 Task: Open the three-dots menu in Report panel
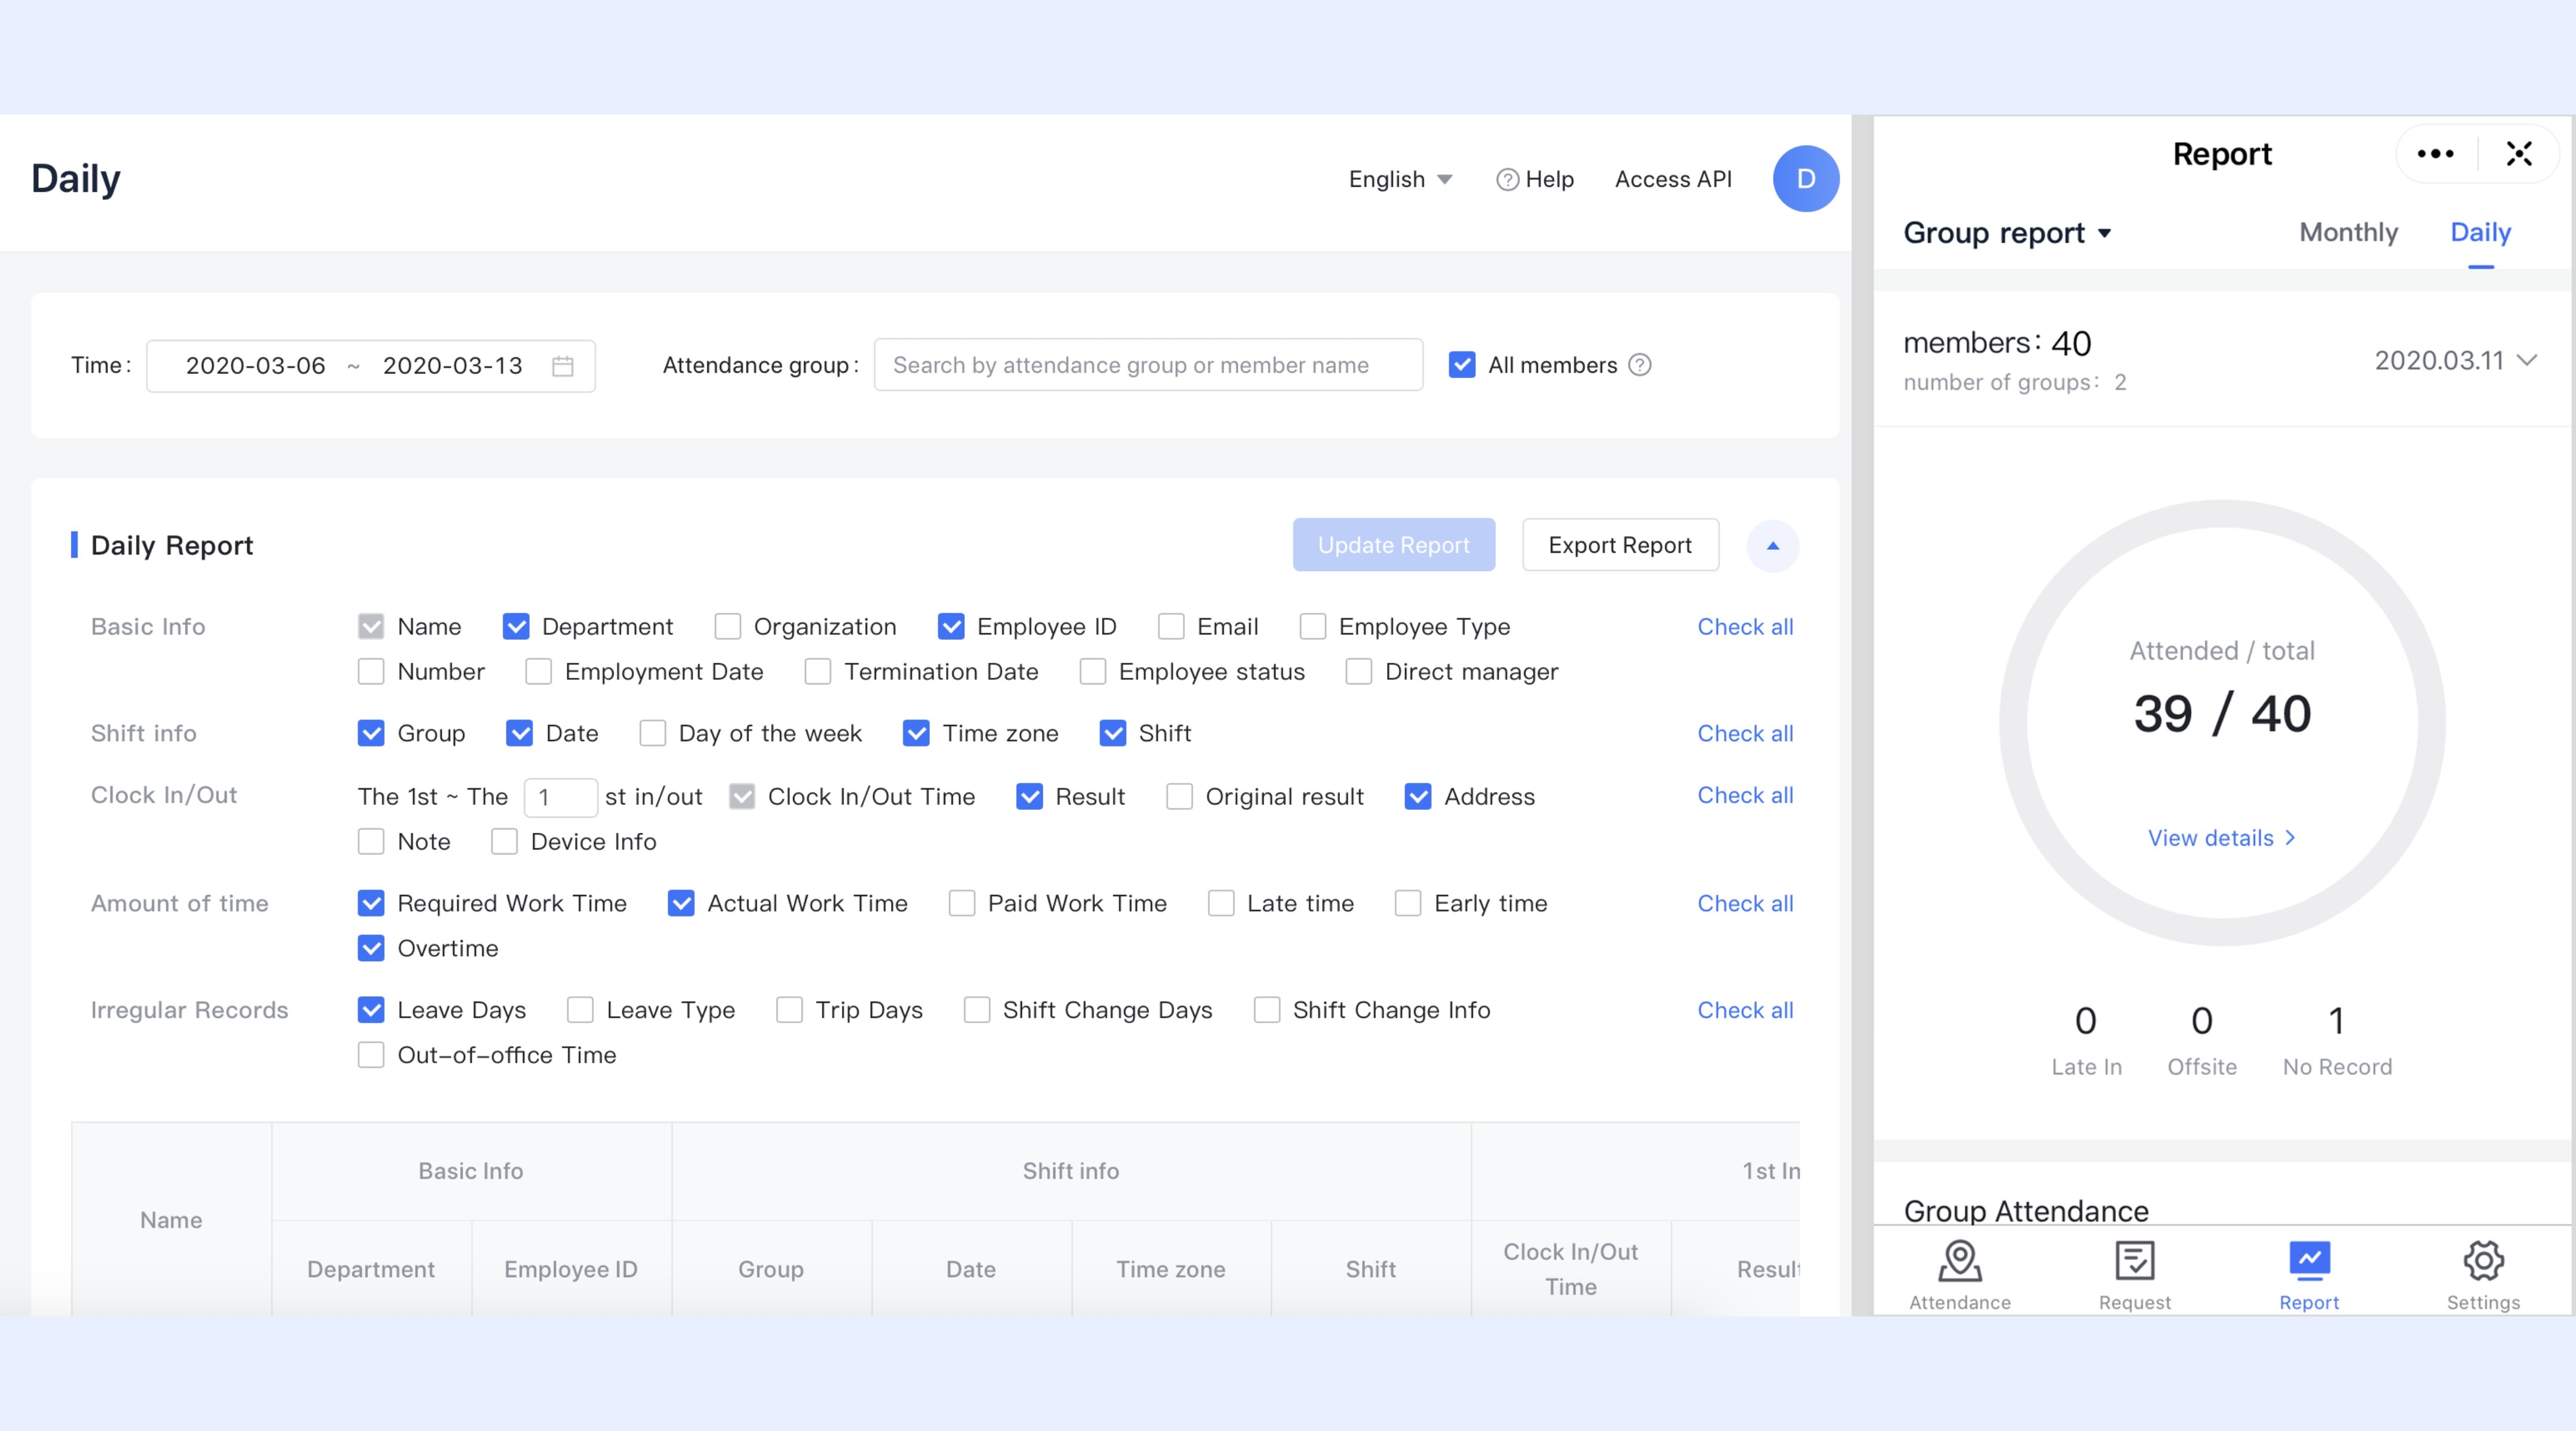pyautogui.click(x=2435, y=154)
